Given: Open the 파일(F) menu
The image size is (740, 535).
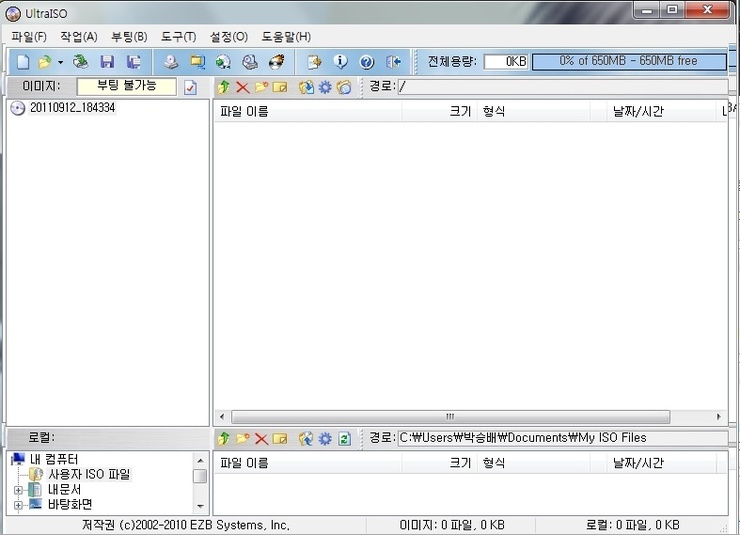Looking at the screenshot, I should (x=29, y=37).
